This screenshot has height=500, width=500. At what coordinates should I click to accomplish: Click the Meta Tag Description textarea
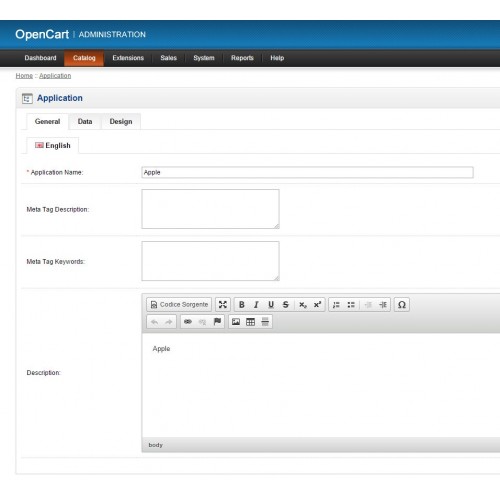pos(210,209)
